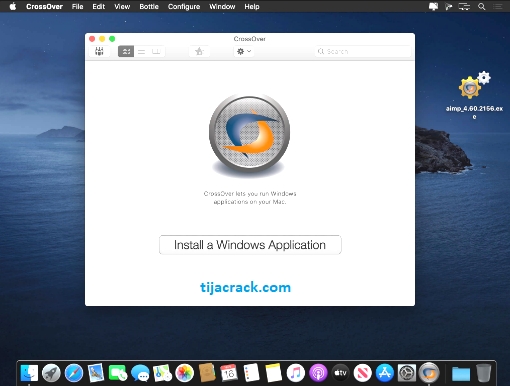Open System Preferences from the Dock
The width and height of the screenshot is (510, 386).
point(407,373)
